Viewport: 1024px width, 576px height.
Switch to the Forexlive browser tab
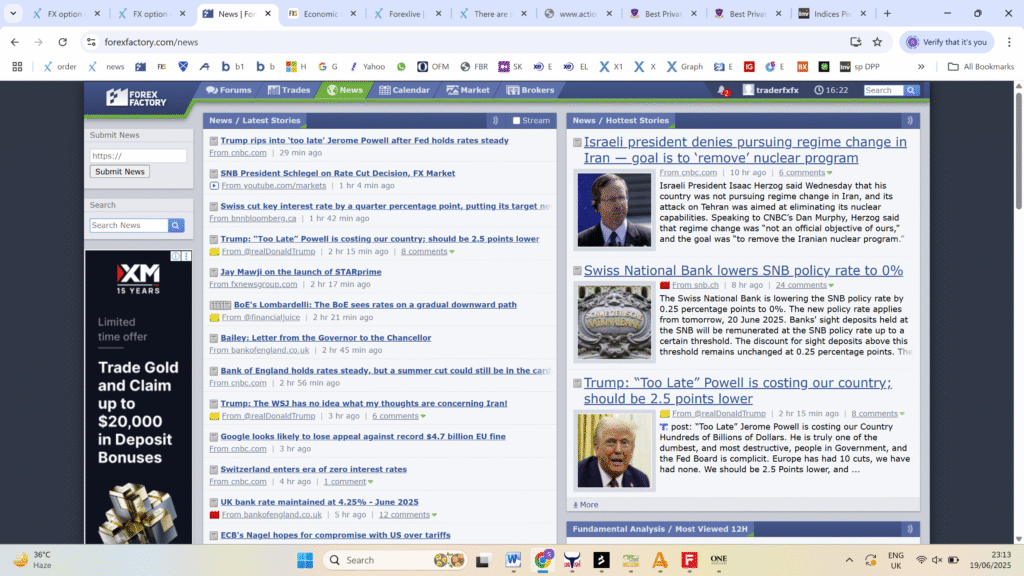point(407,14)
